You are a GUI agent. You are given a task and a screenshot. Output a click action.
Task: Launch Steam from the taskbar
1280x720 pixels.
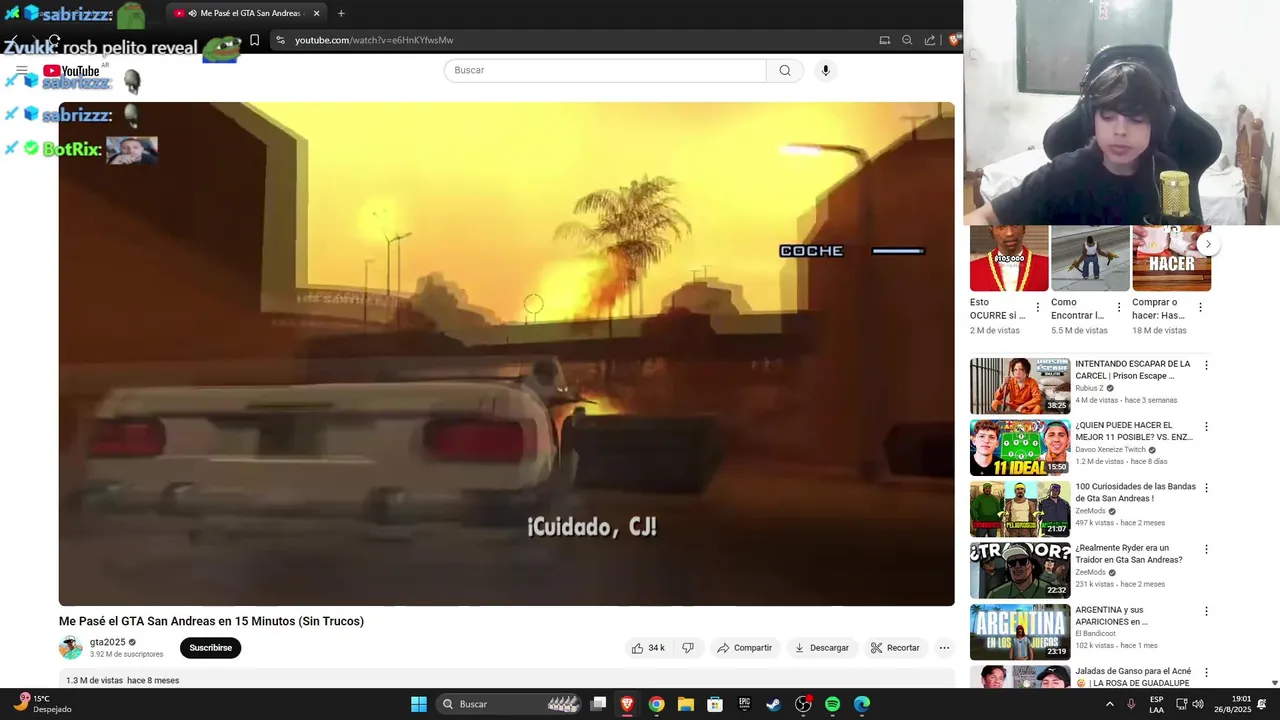point(773,704)
